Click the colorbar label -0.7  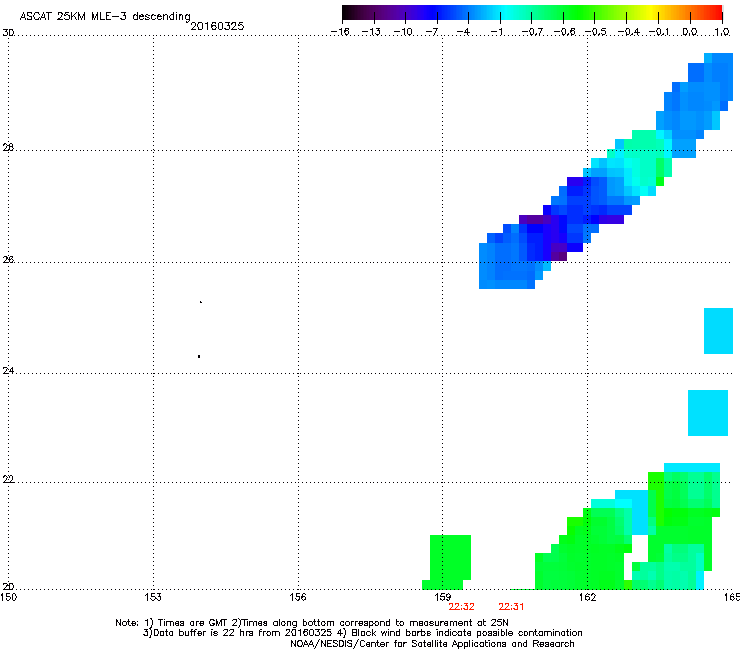[x=532, y=32]
